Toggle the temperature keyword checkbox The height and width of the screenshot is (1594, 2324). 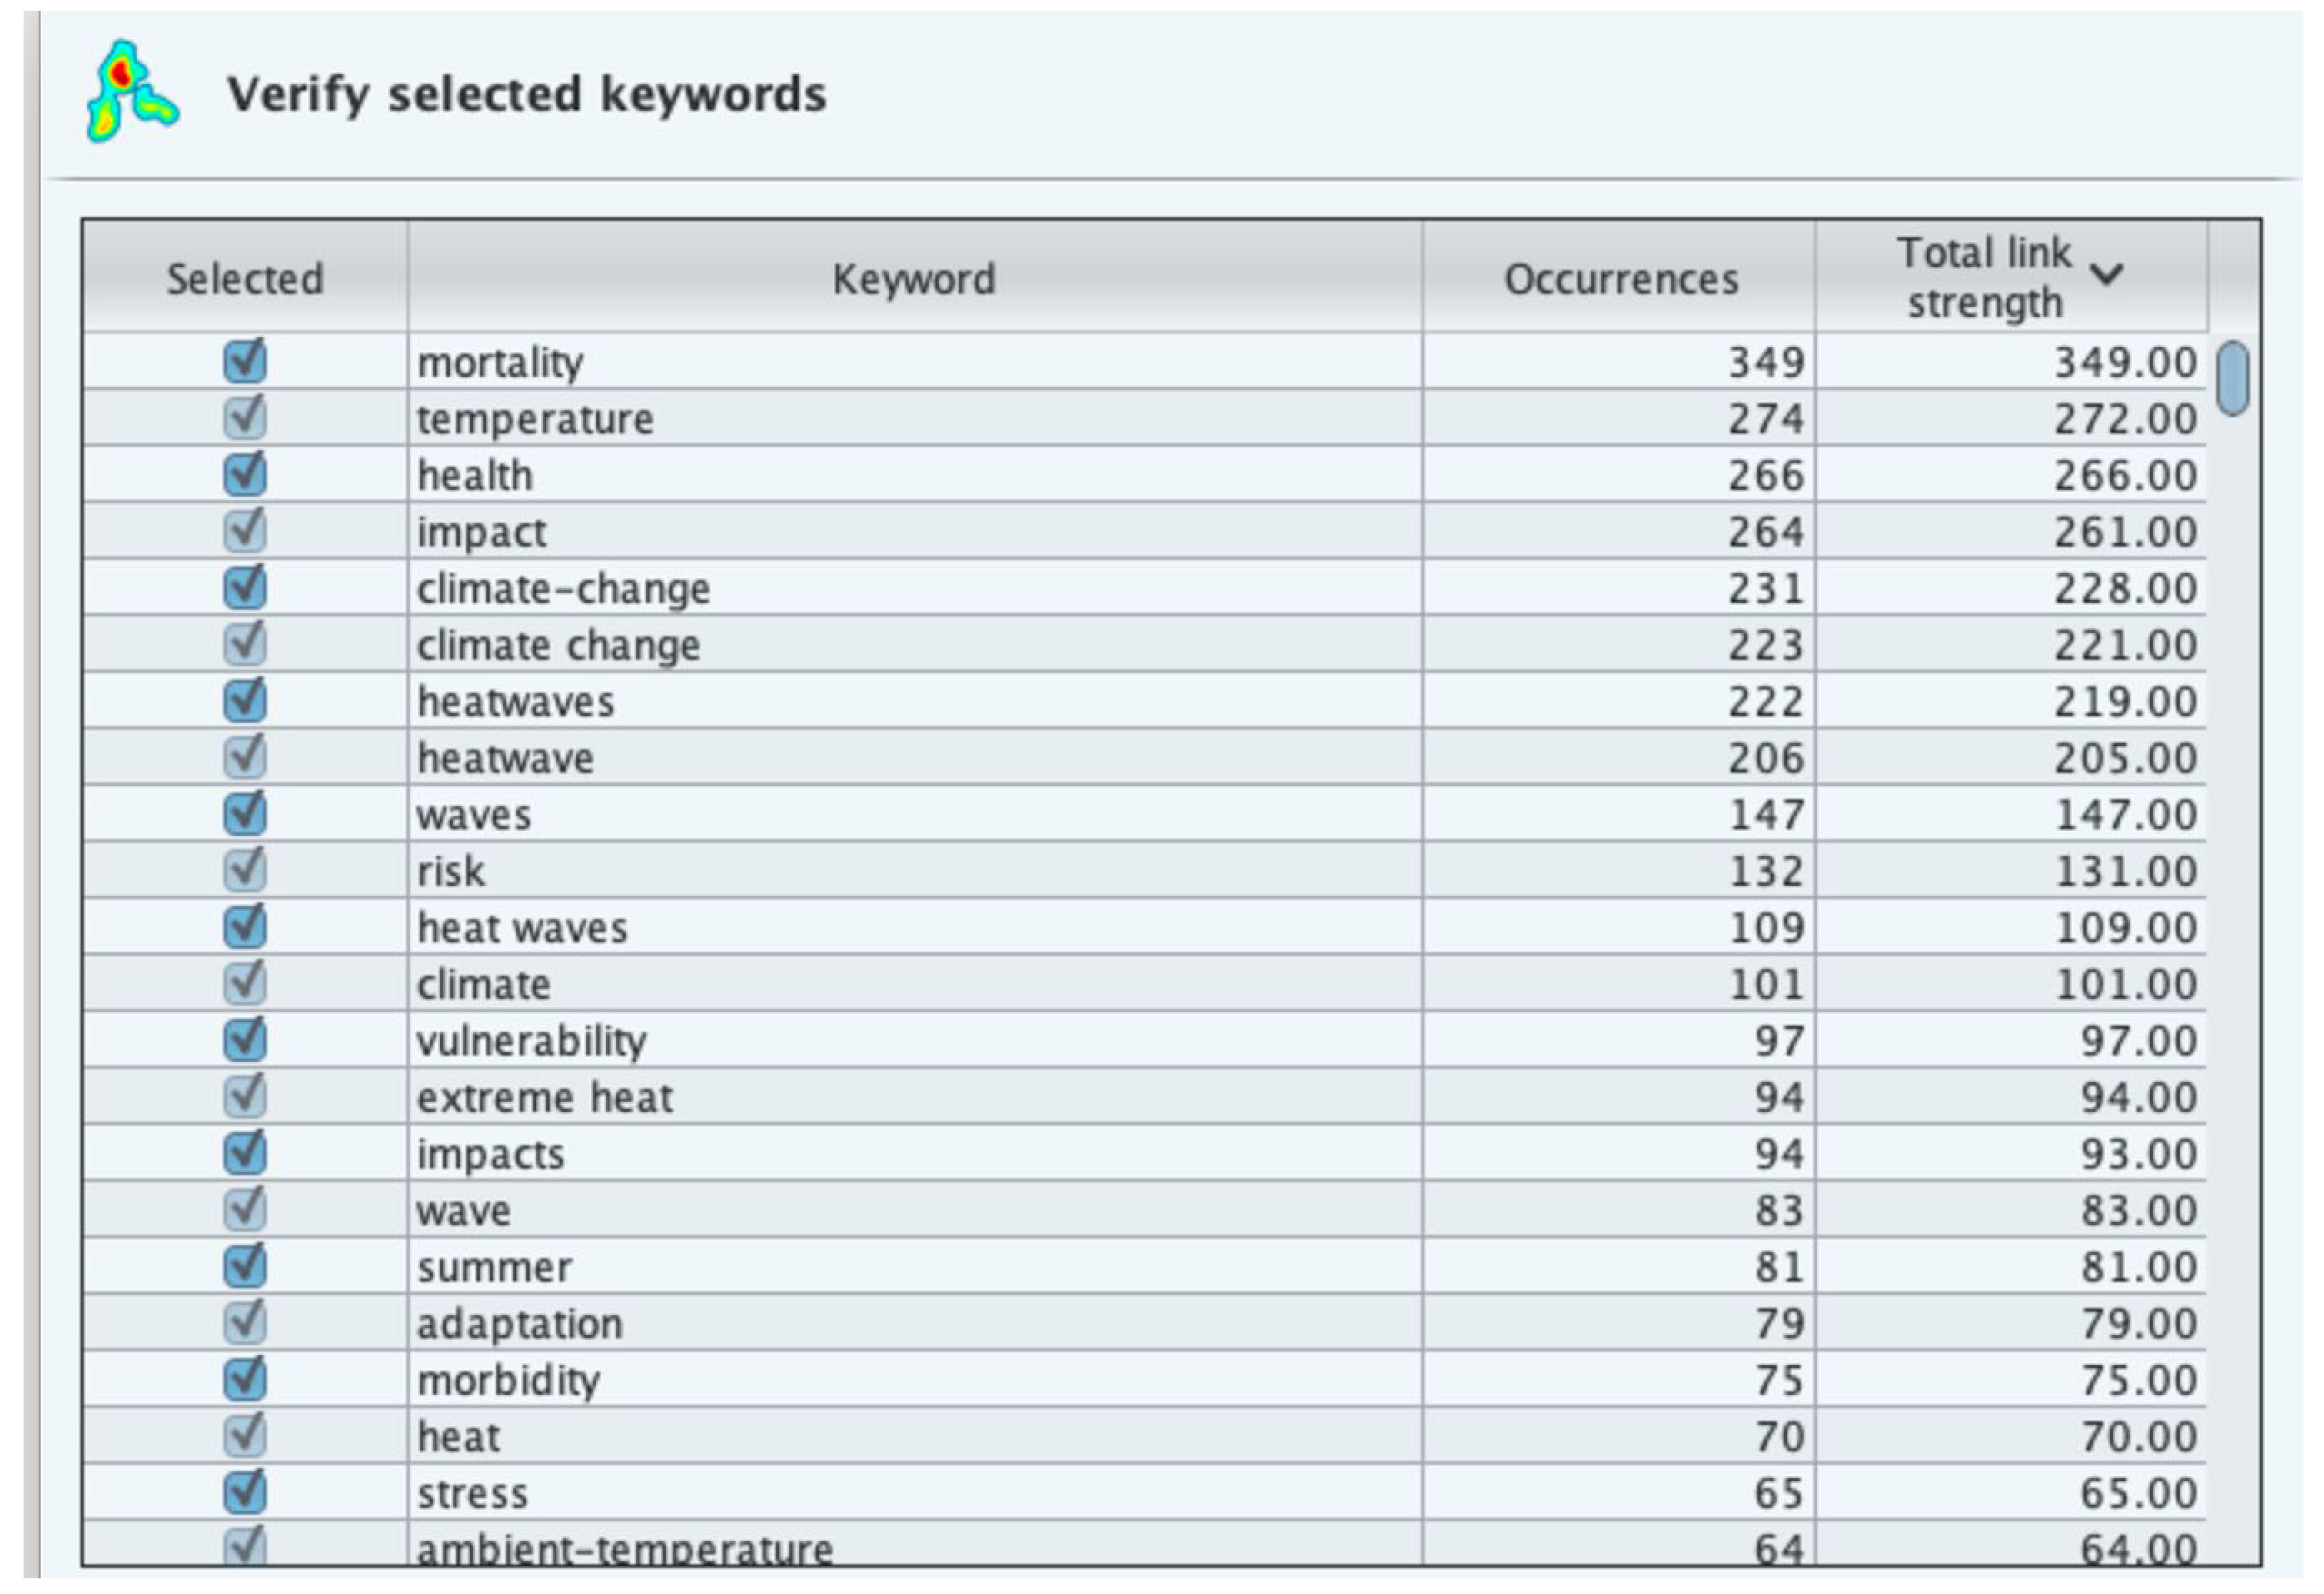pos(245,417)
